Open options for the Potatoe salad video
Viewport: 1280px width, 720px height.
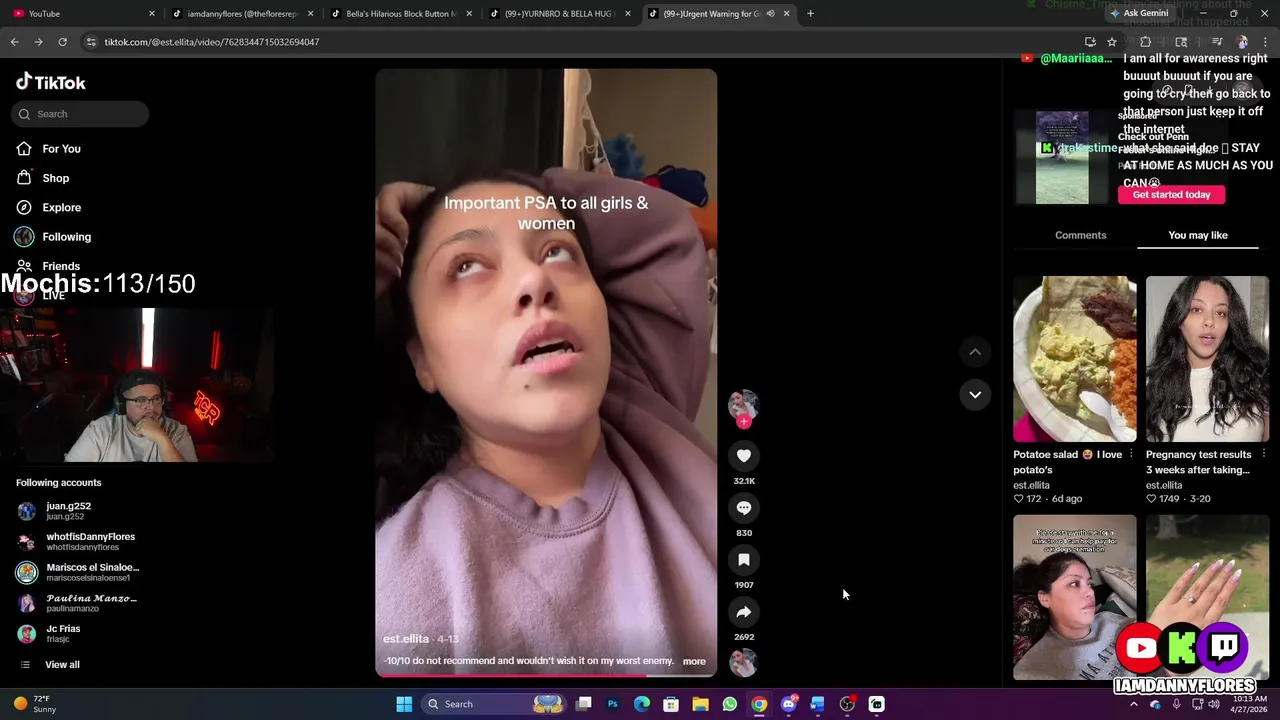1131,454
